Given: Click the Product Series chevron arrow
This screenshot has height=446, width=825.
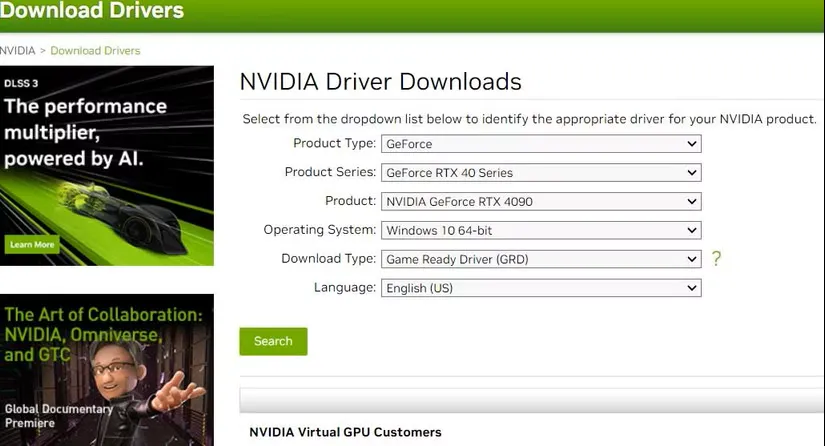Looking at the screenshot, I should (691, 173).
